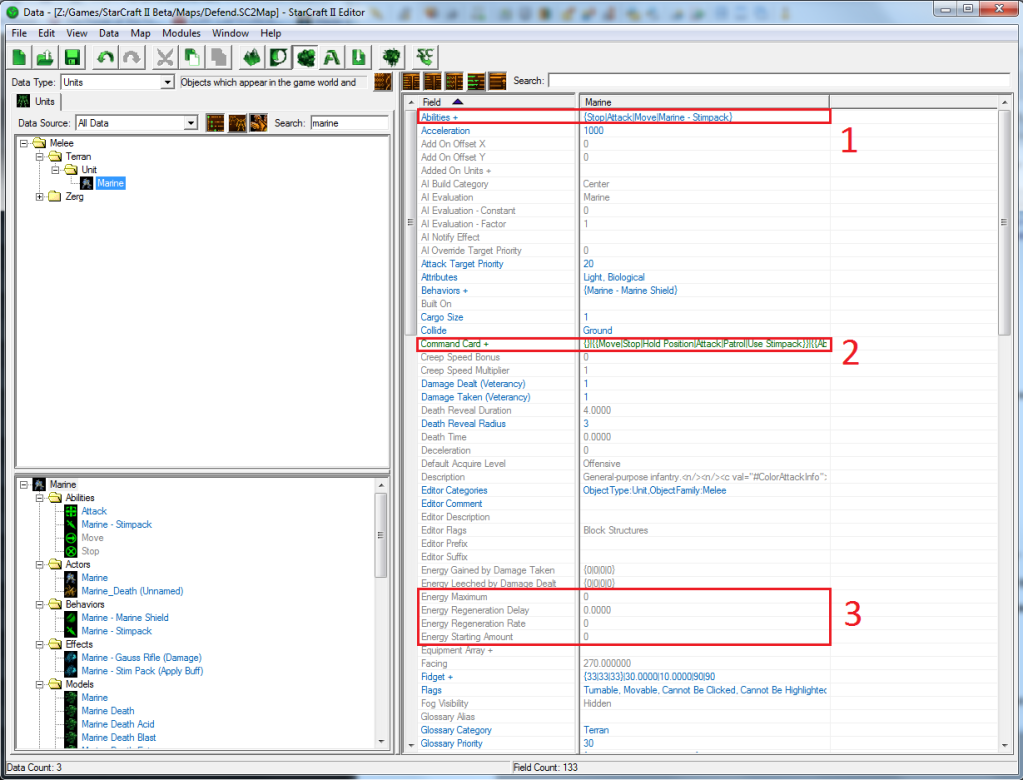Open the Edit menu
The height and width of the screenshot is (780, 1023).
coord(46,33)
